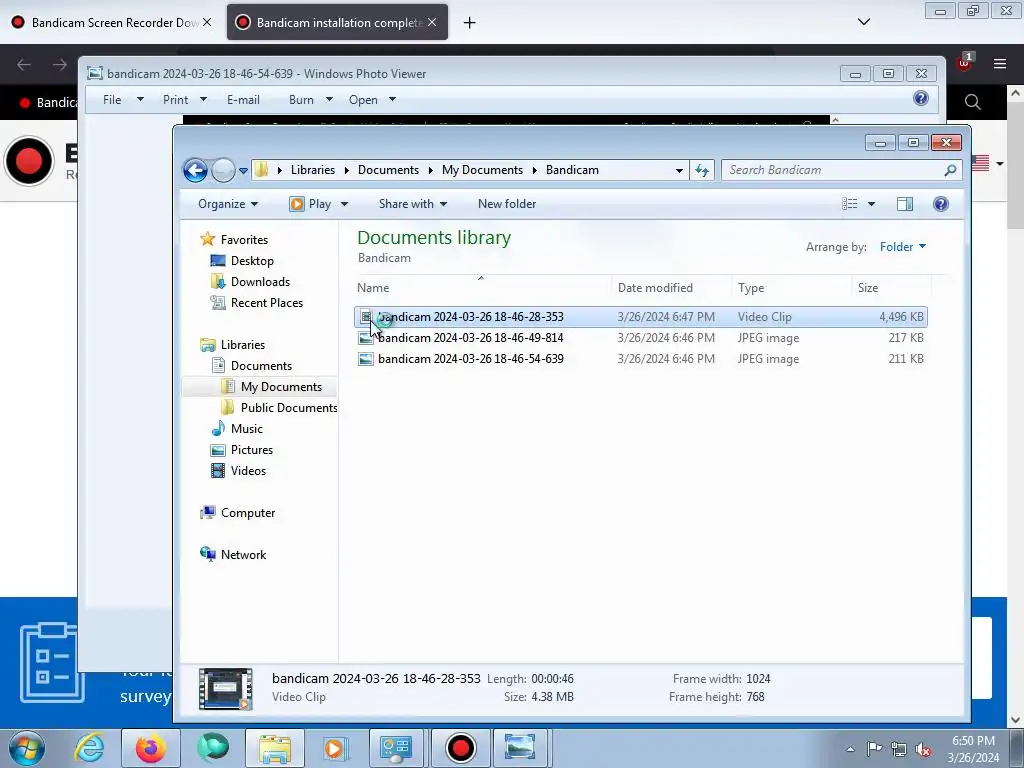Open Photo Viewer Burn menu
Viewport: 1024px width, 768px height.
310,100
